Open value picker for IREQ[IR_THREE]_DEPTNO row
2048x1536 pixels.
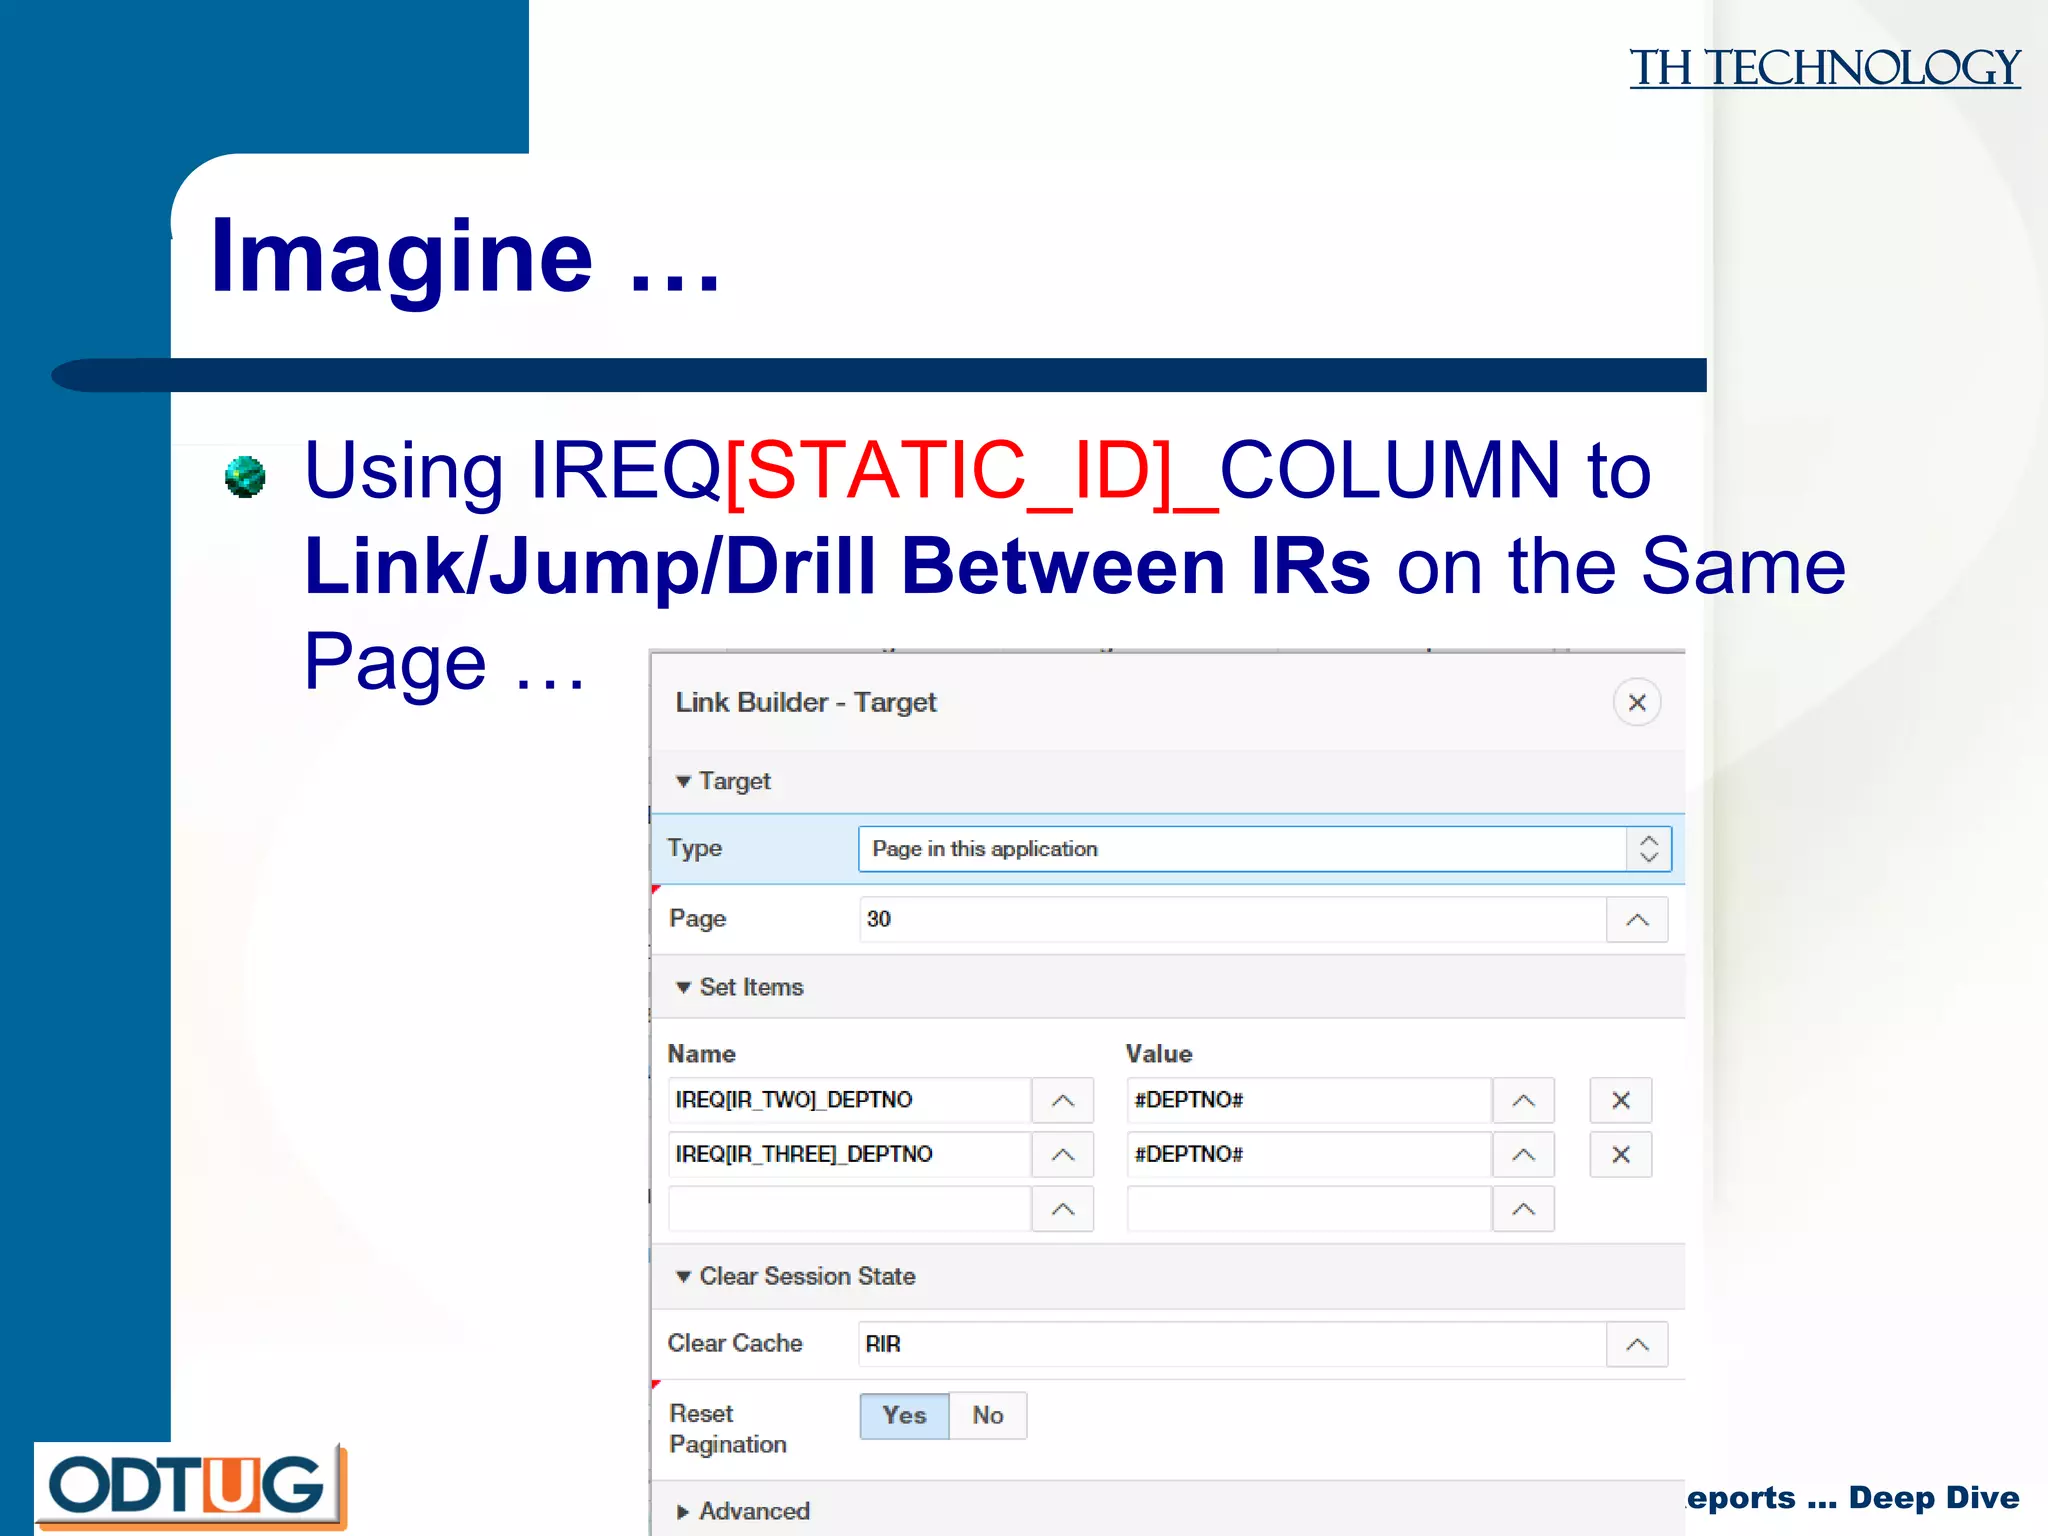(1523, 1154)
